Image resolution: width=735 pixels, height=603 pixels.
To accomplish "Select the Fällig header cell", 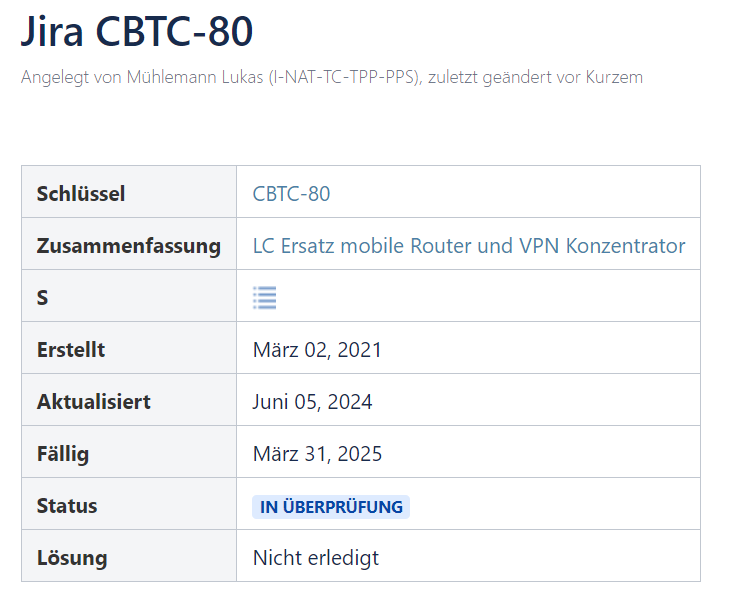I will pos(129,452).
